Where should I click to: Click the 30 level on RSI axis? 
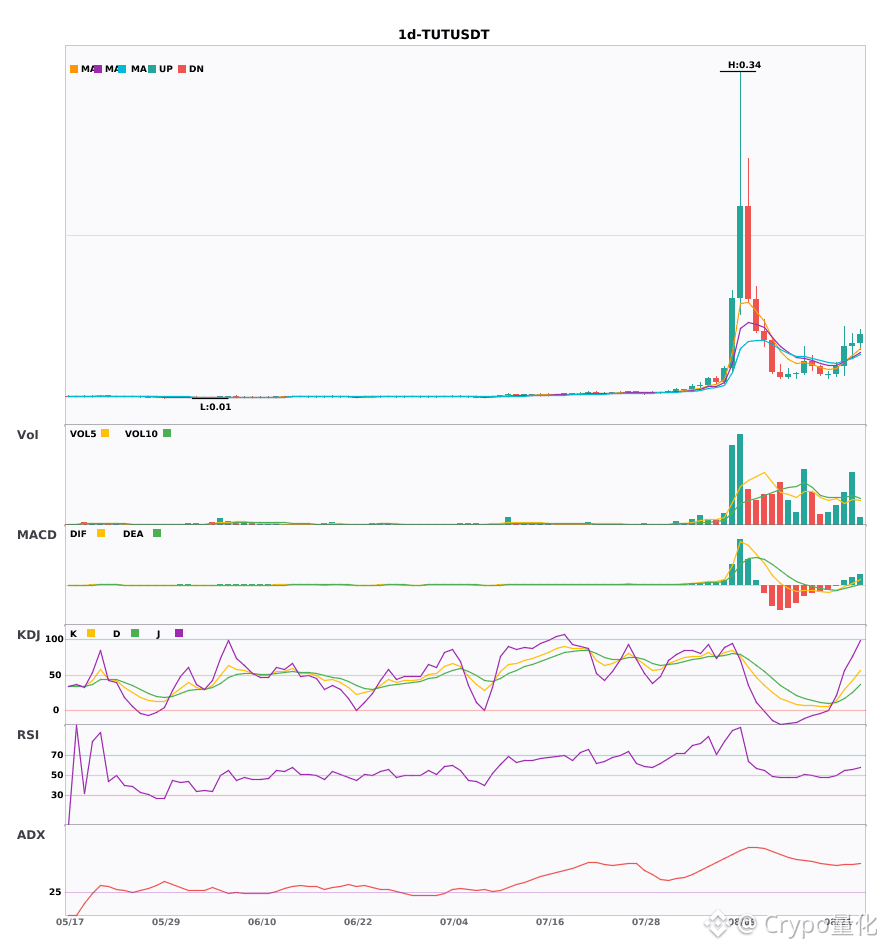(57, 795)
